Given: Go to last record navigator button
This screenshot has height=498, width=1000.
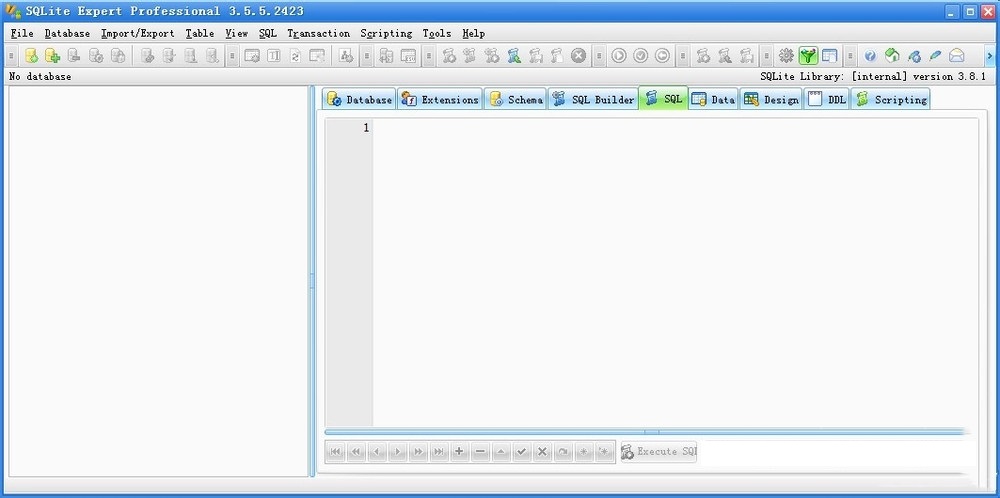Looking at the screenshot, I should click(x=438, y=451).
